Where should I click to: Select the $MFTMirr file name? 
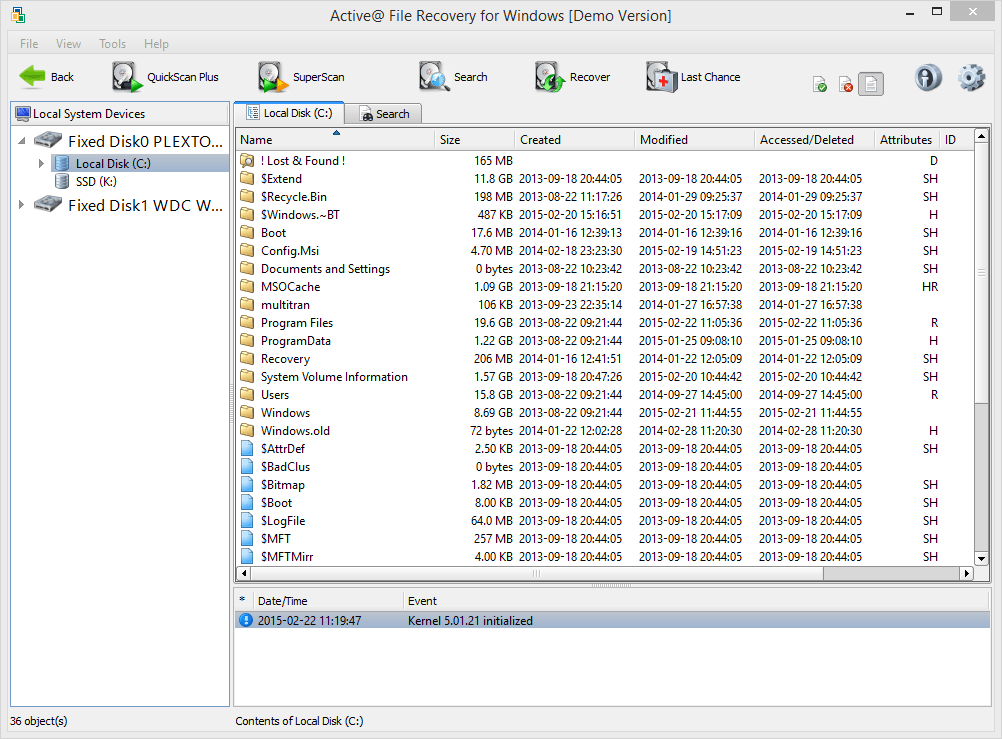(x=287, y=556)
